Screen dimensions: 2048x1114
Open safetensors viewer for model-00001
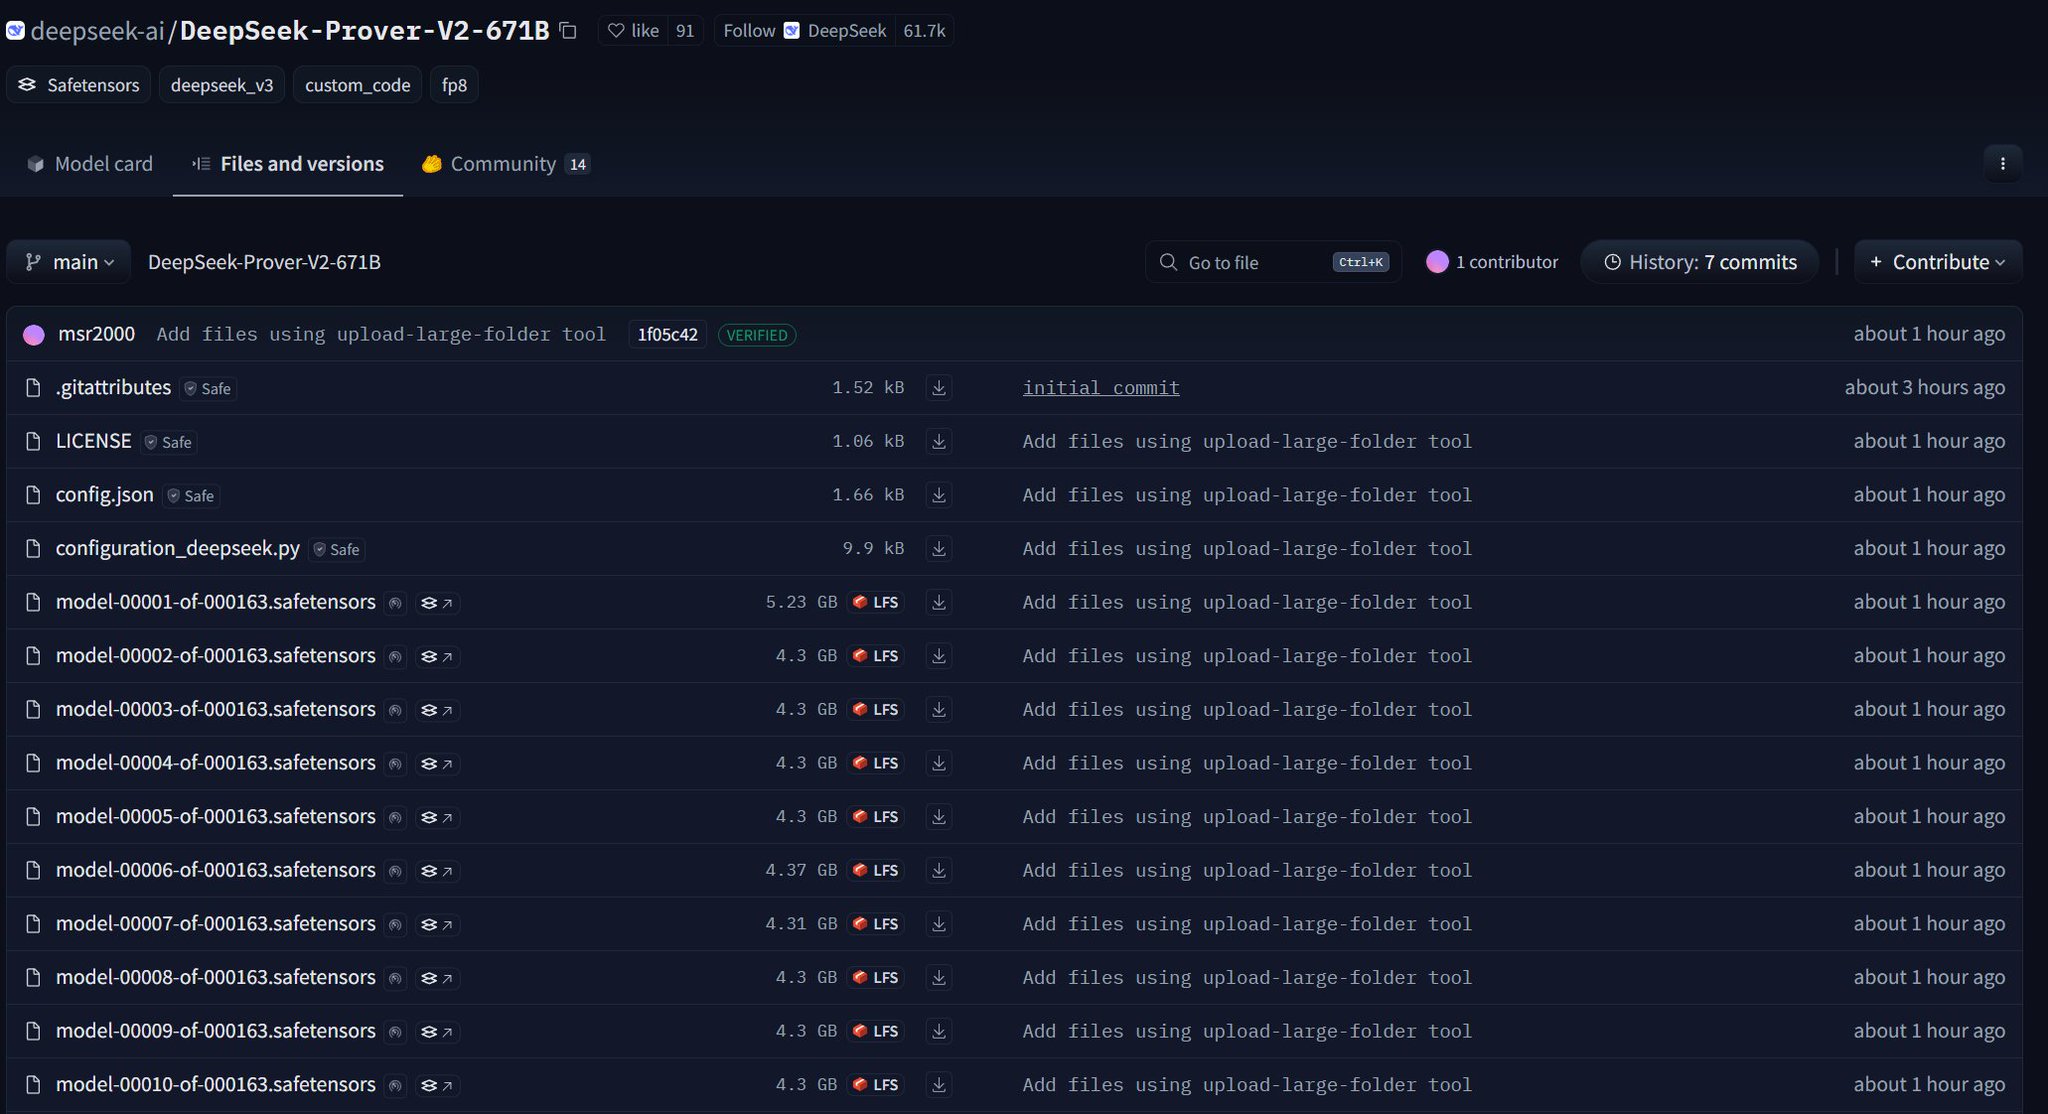click(x=437, y=603)
